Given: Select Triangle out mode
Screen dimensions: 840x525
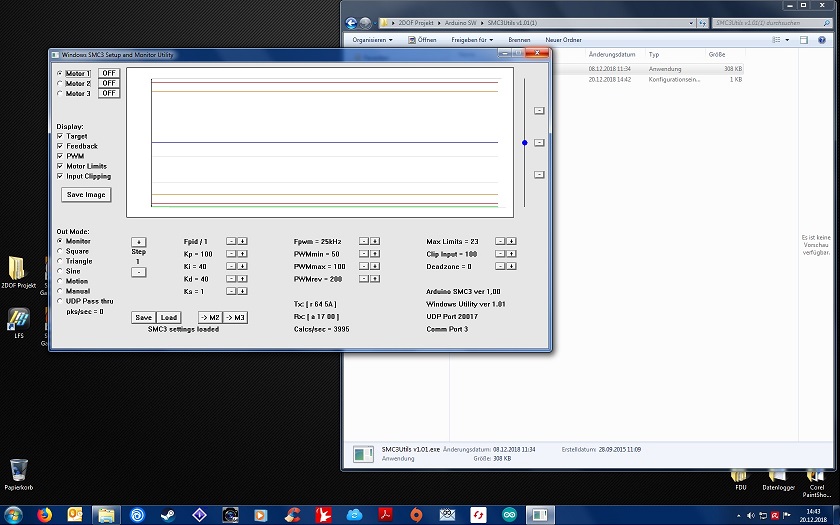Looking at the screenshot, I should point(60,261).
